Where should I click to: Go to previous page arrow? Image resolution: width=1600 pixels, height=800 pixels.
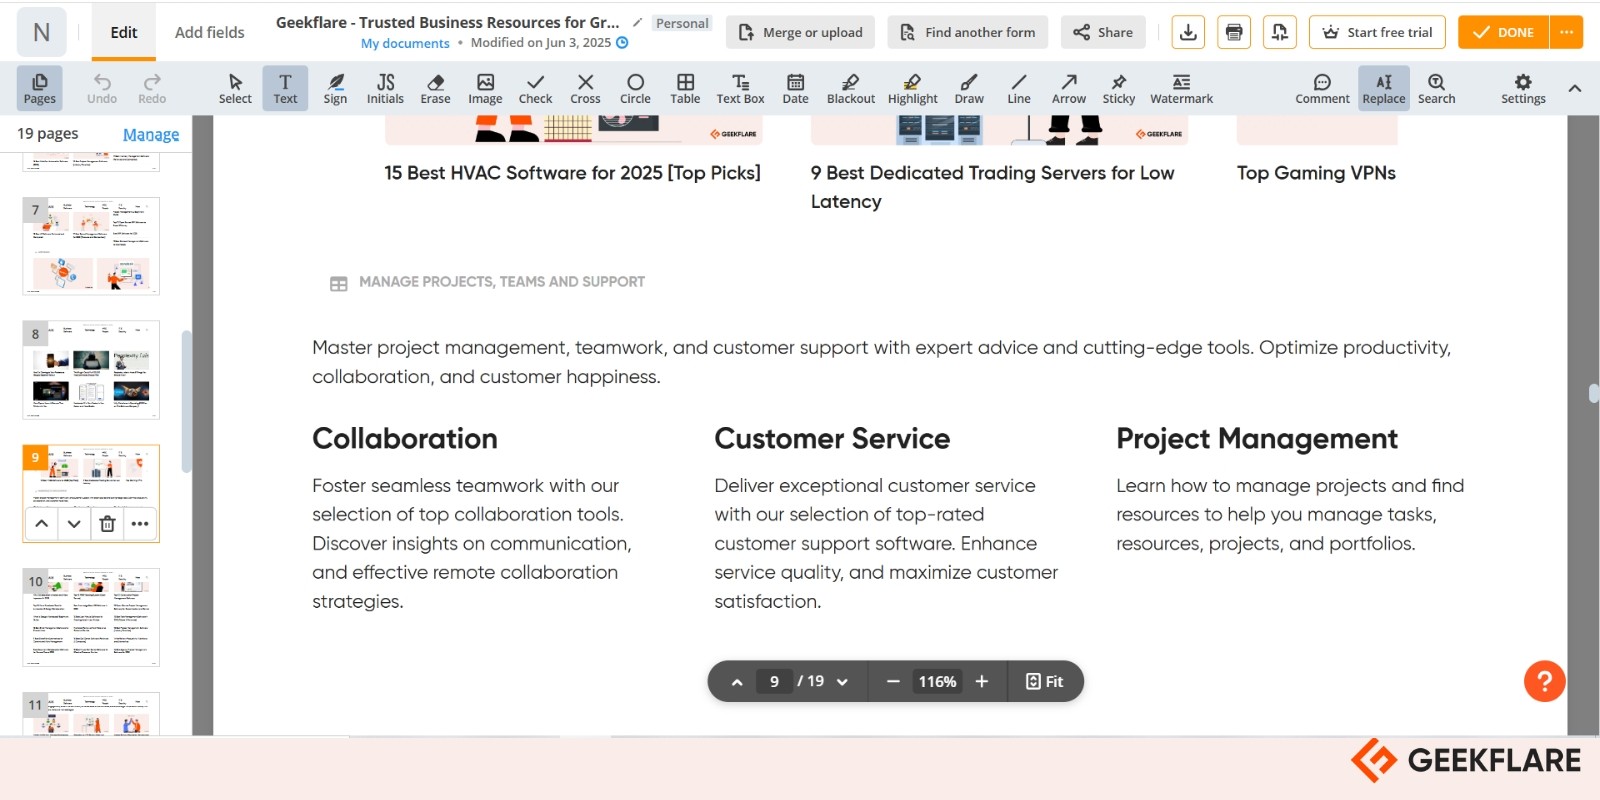737,682
